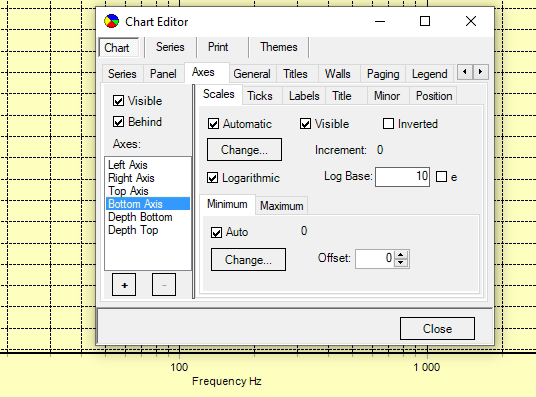Remove axis with the minus button
The height and width of the screenshot is (397, 536).
(164, 284)
